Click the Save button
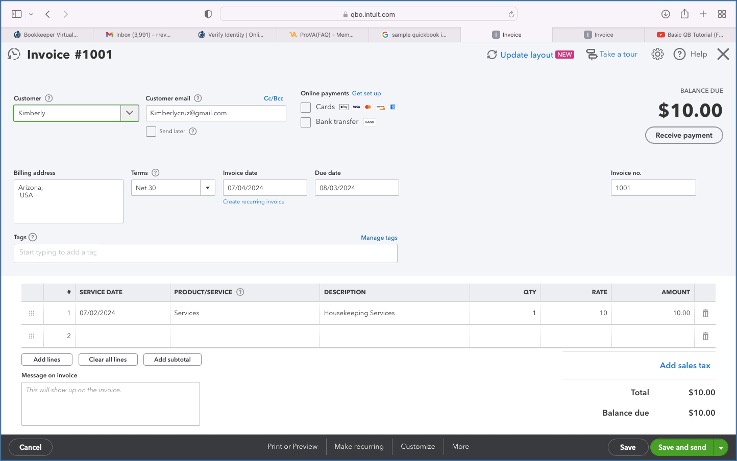 627,447
